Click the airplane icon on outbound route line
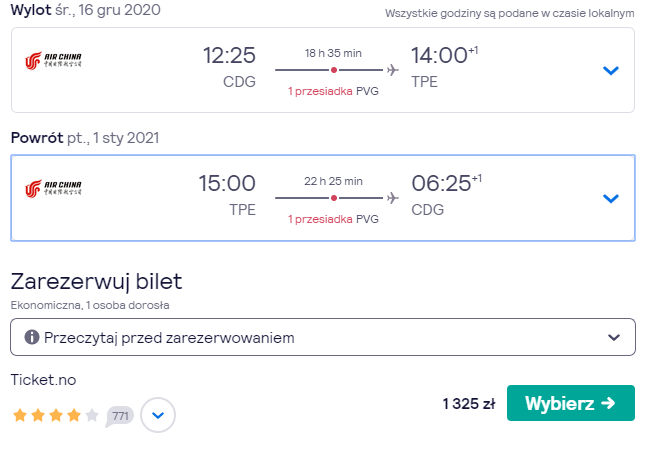 coord(393,70)
